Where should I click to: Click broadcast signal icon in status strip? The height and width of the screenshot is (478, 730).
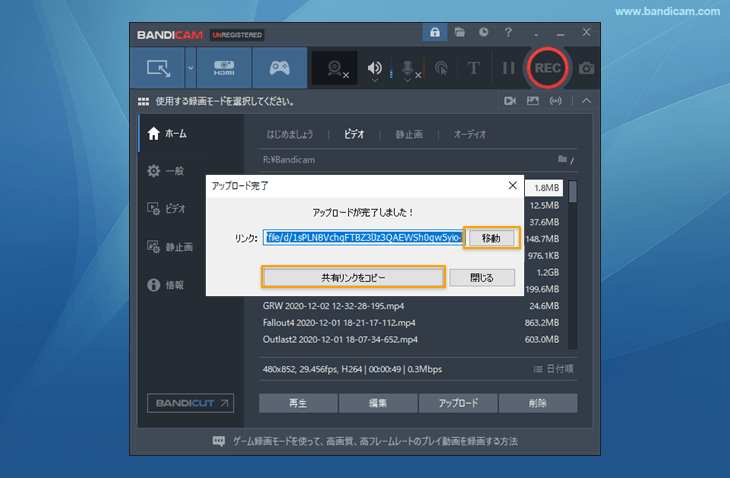(x=555, y=101)
